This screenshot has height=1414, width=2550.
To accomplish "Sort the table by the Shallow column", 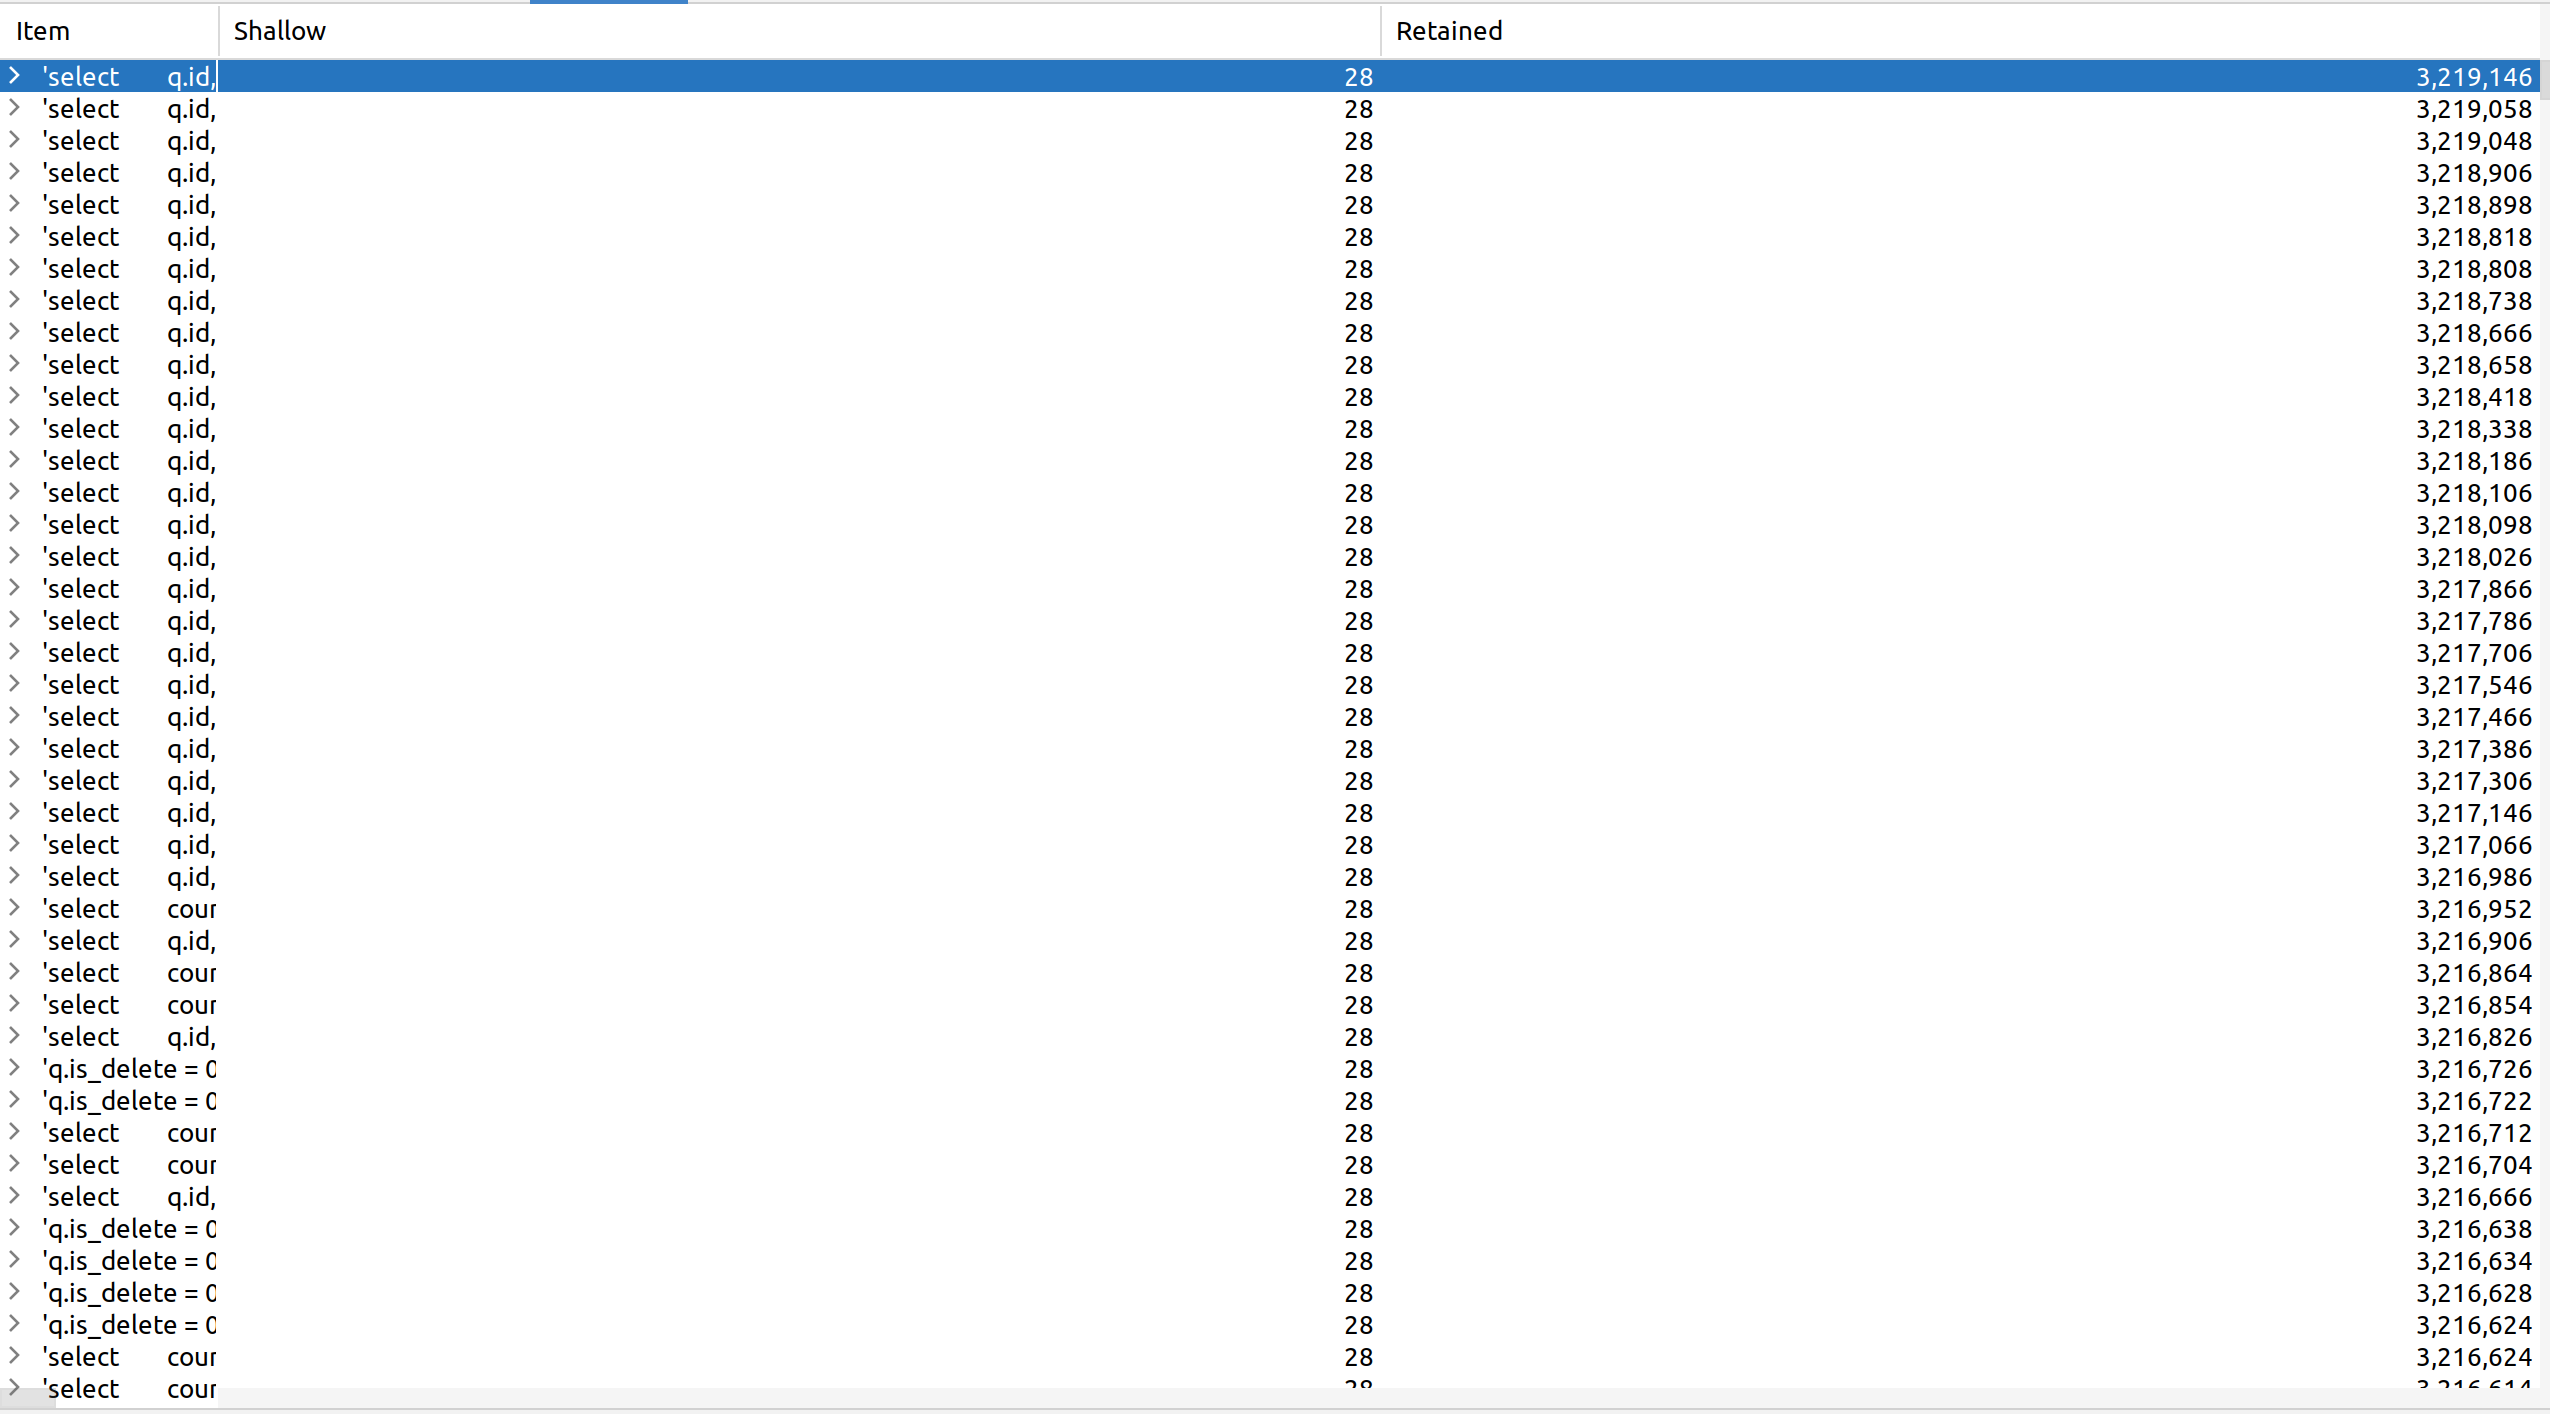I will tap(280, 31).
